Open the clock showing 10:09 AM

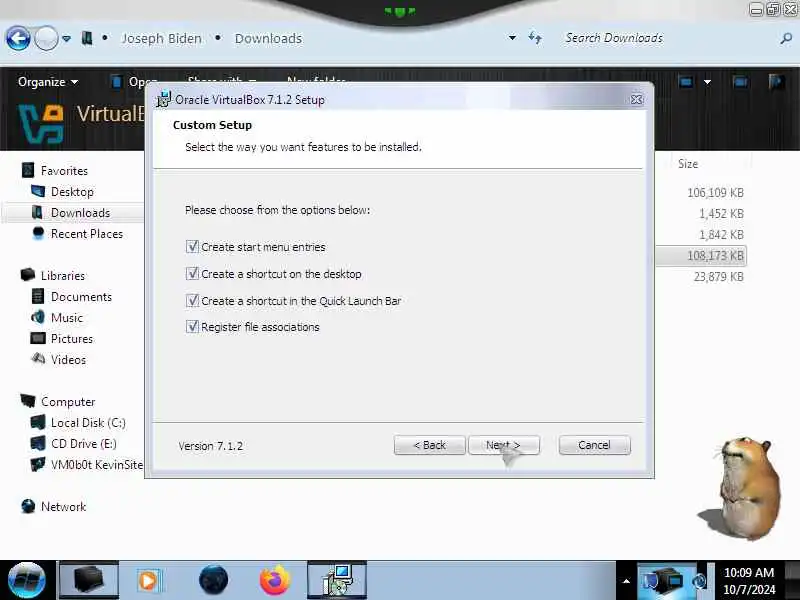point(749,581)
